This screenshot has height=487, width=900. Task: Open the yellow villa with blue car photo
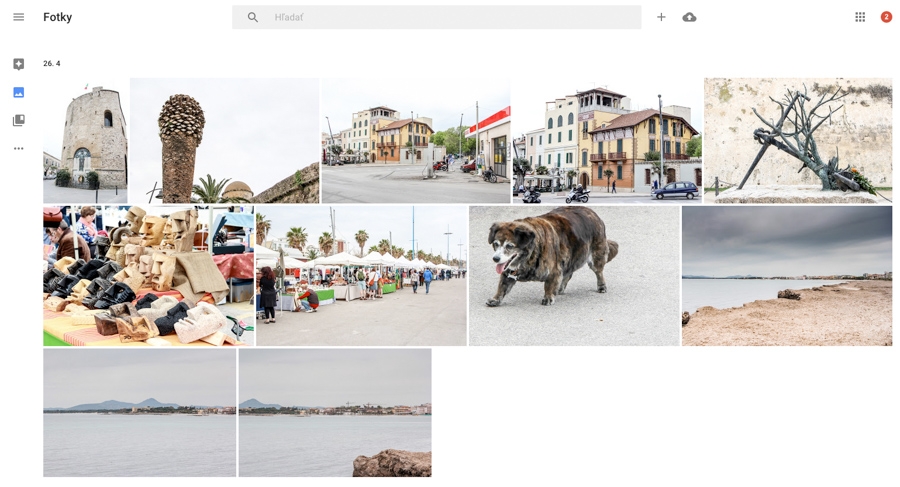607,141
